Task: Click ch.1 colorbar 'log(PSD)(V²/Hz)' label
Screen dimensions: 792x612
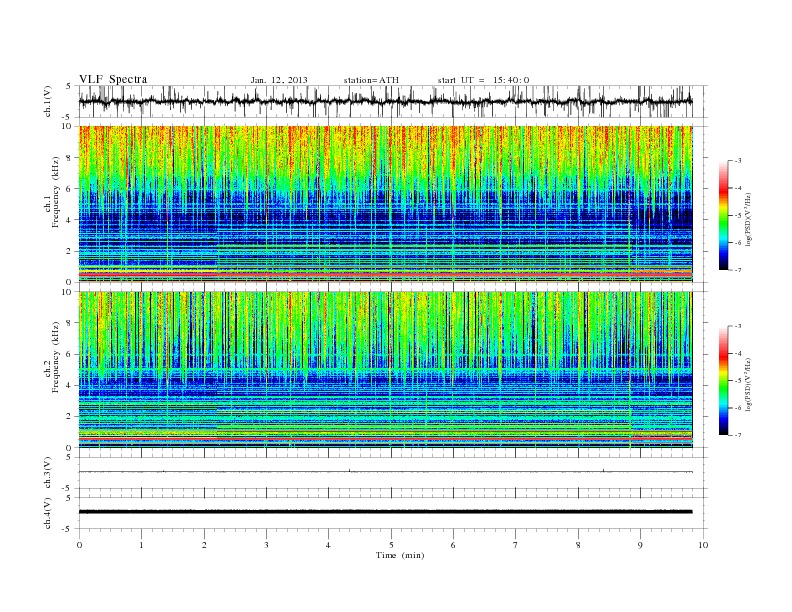Action: pos(748,219)
